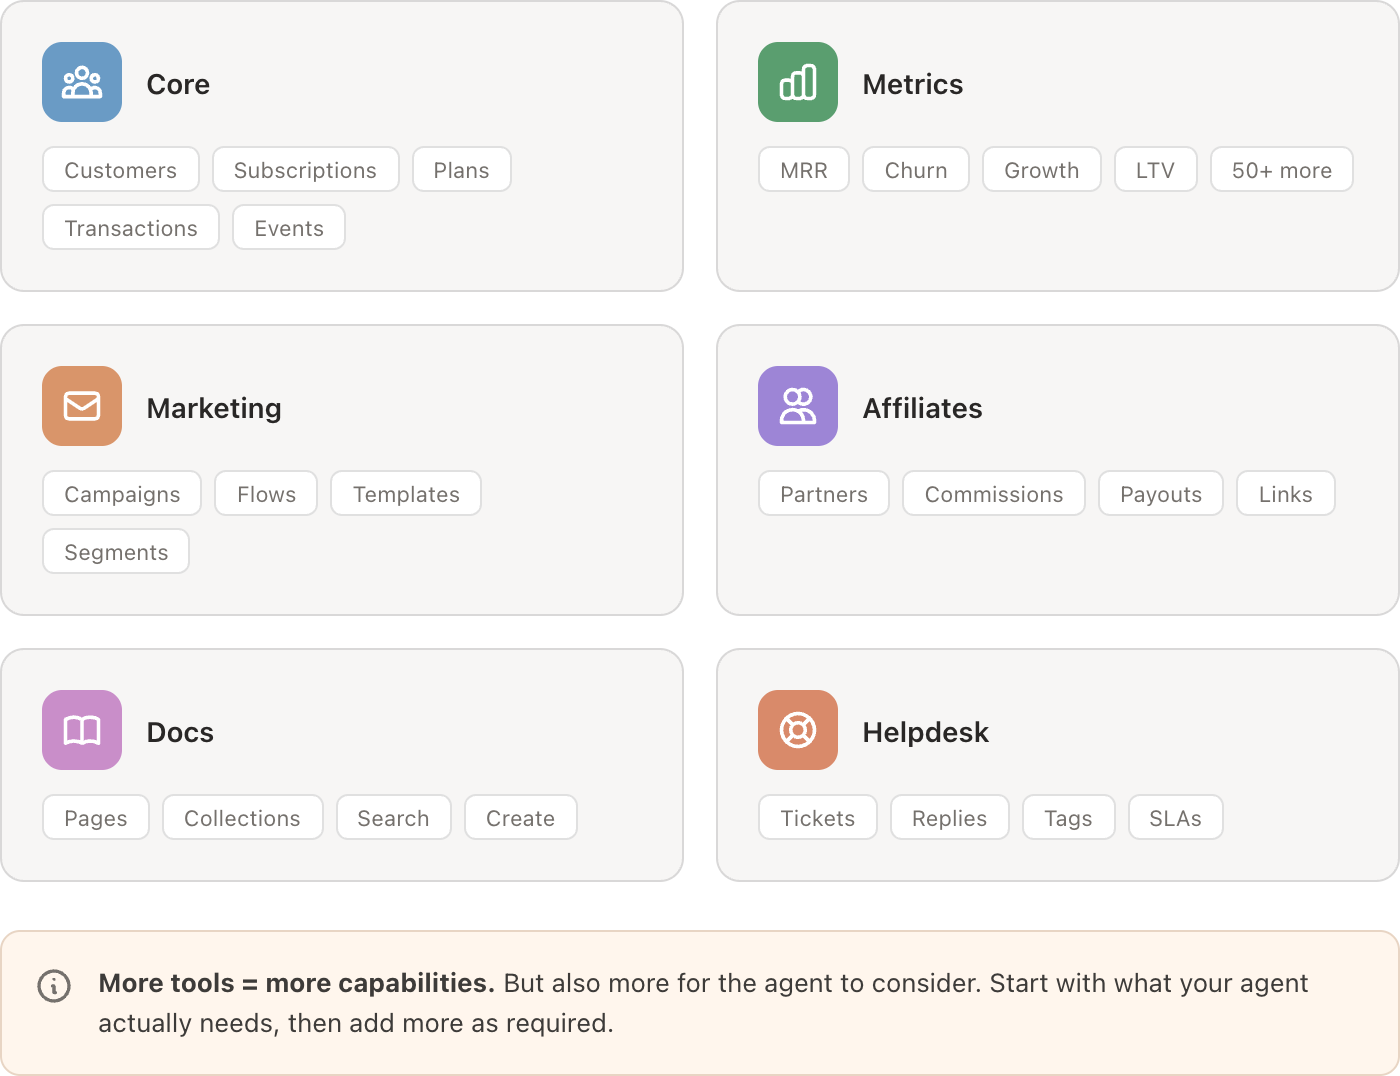Screen dimensions: 1400x1076
Task: Click the pink Docs book icon
Action: [82, 730]
